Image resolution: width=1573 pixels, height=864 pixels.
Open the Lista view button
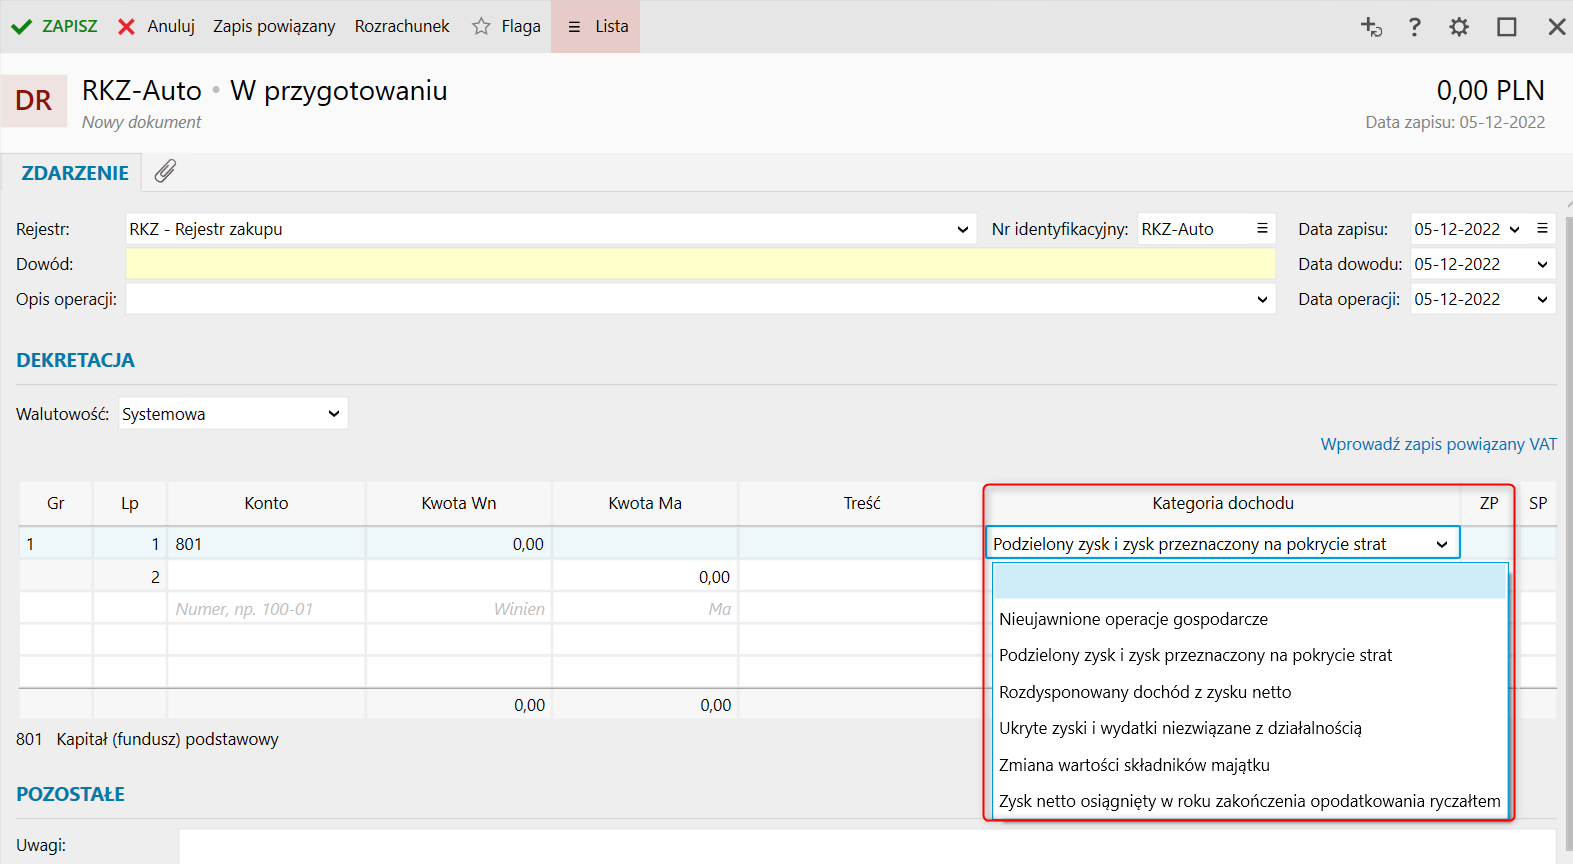pyautogui.click(x=597, y=26)
